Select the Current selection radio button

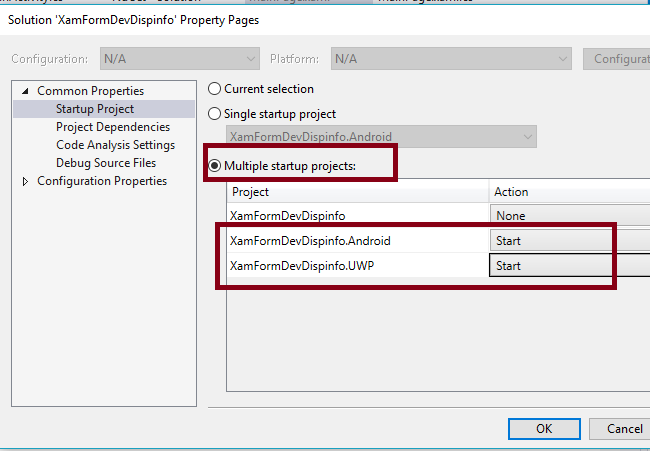click(x=214, y=89)
